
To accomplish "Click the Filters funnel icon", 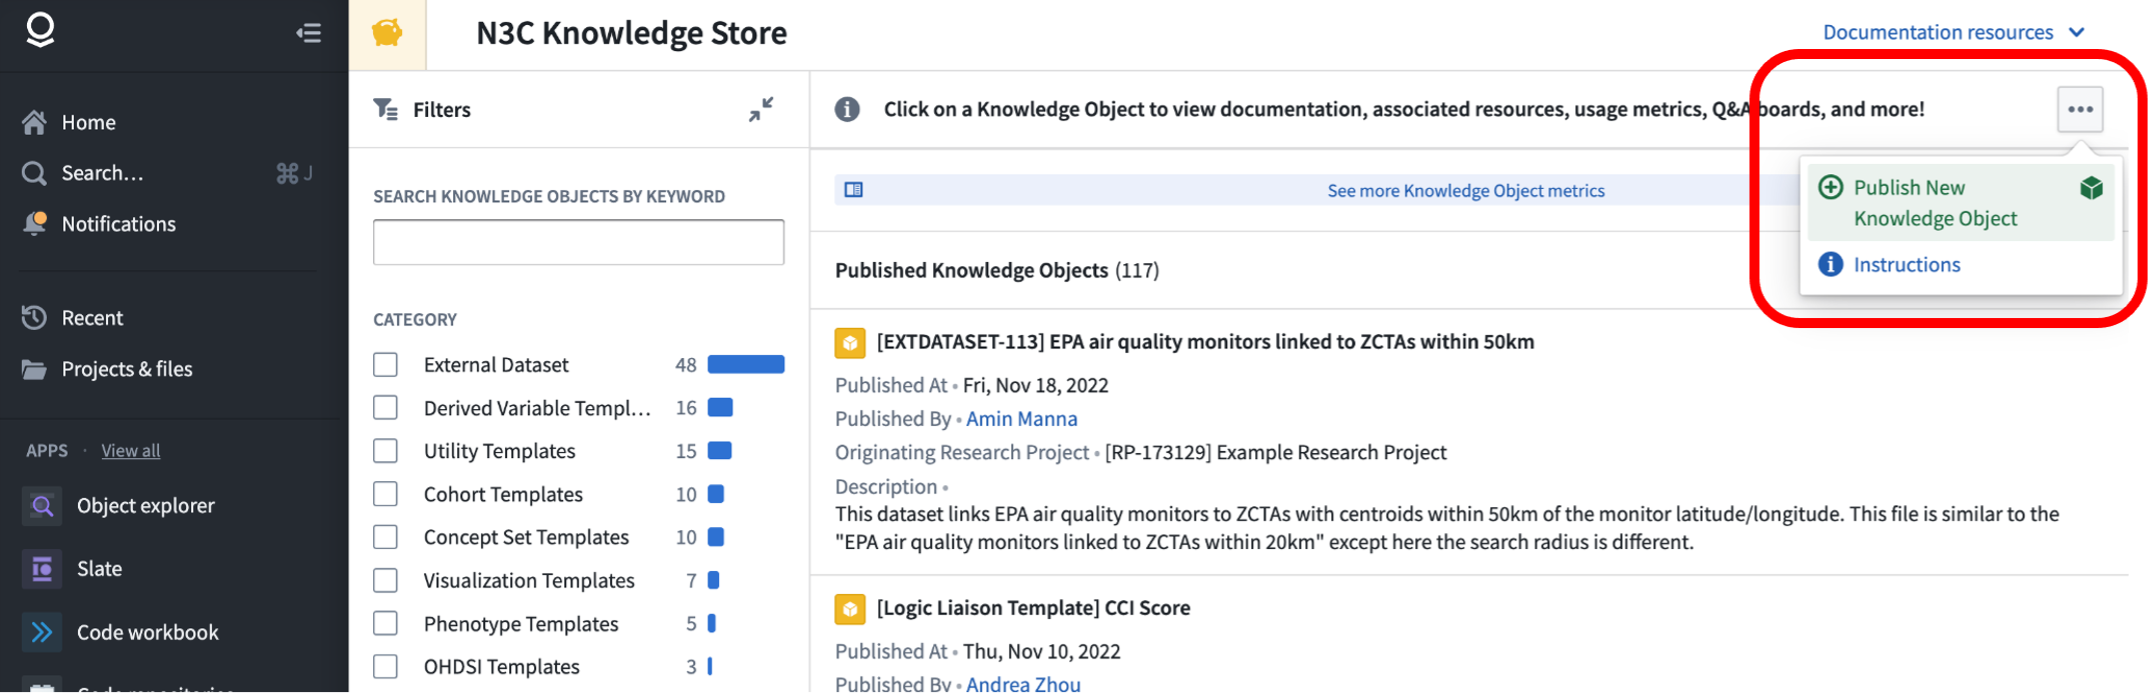I will pos(385,109).
